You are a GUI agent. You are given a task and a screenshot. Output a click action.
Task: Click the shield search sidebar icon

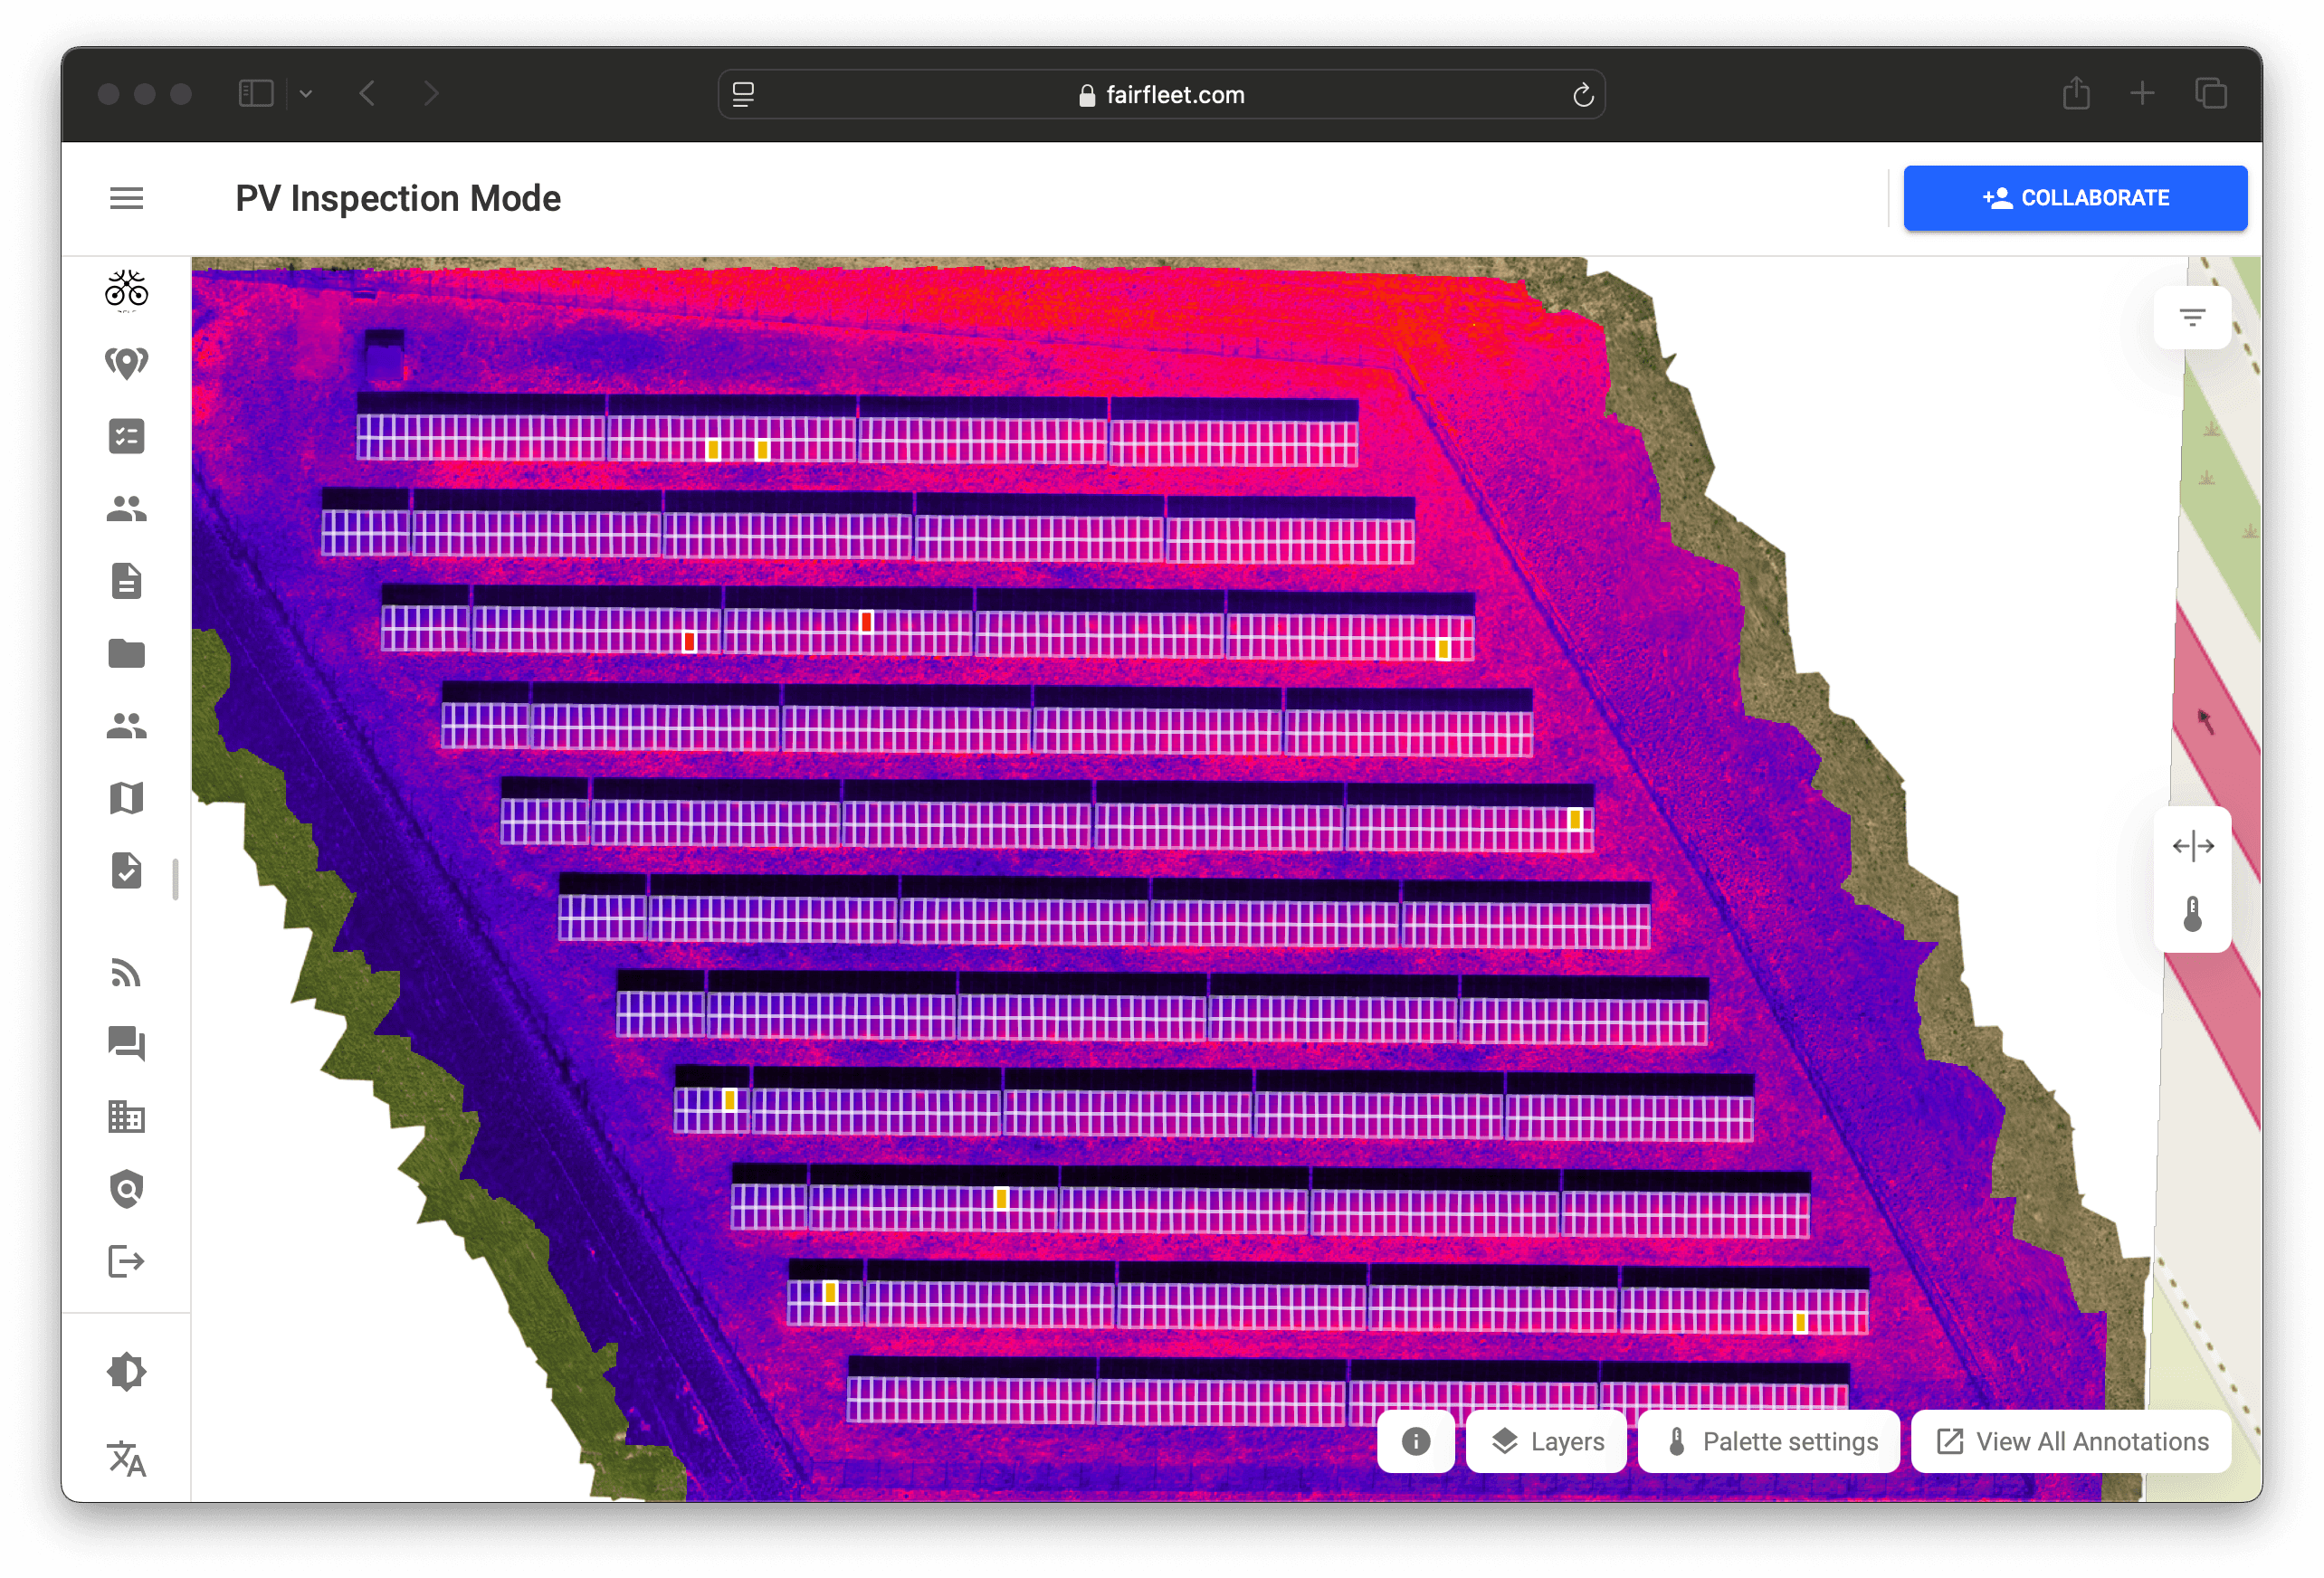pos(126,1189)
